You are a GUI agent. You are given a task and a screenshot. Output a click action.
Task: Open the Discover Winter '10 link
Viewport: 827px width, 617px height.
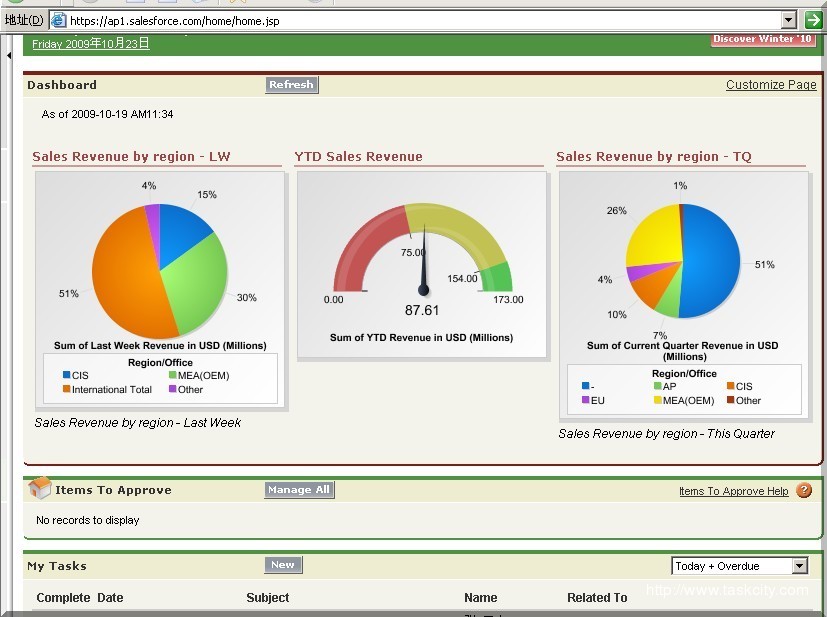(763, 38)
